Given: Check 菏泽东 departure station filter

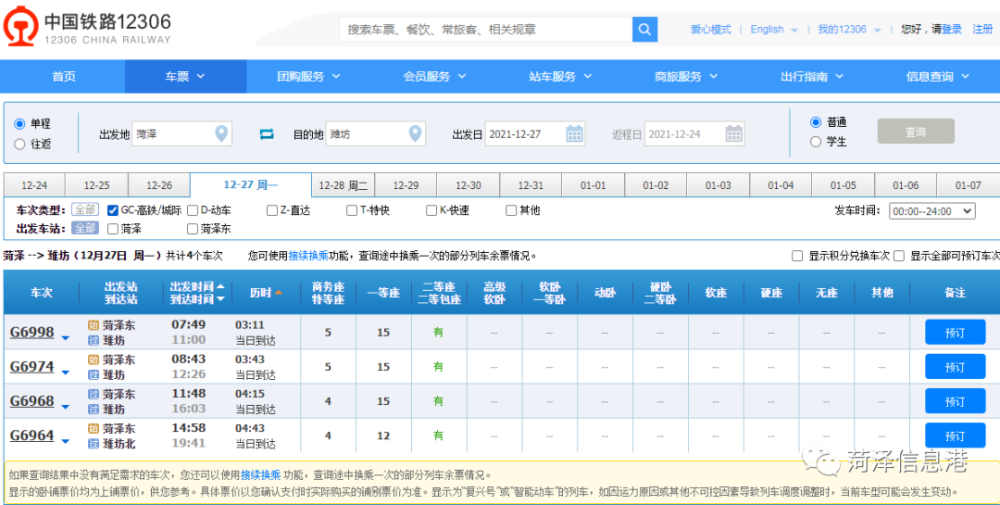Looking at the screenshot, I should click(x=192, y=228).
